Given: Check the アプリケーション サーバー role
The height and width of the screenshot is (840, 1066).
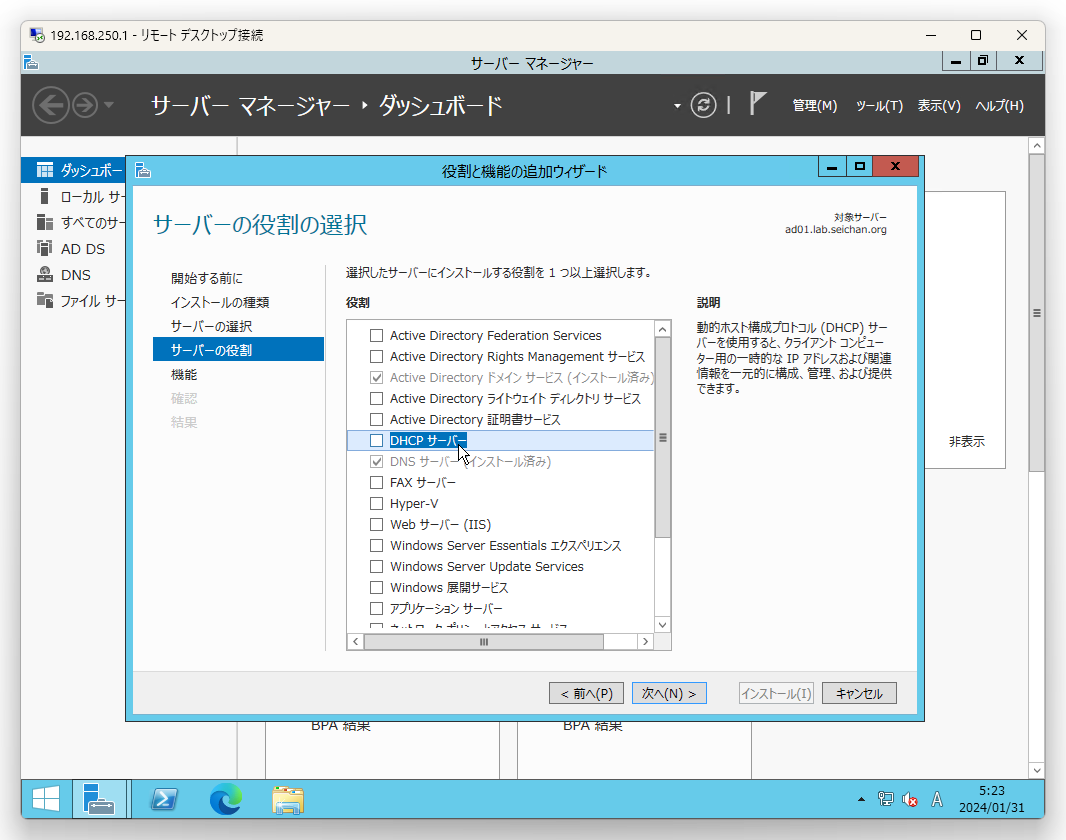Looking at the screenshot, I should pyautogui.click(x=376, y=609).
